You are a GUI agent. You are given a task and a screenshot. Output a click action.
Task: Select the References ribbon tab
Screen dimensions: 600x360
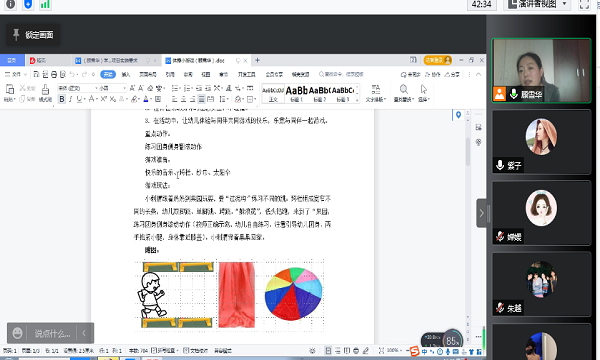(170, 74)
